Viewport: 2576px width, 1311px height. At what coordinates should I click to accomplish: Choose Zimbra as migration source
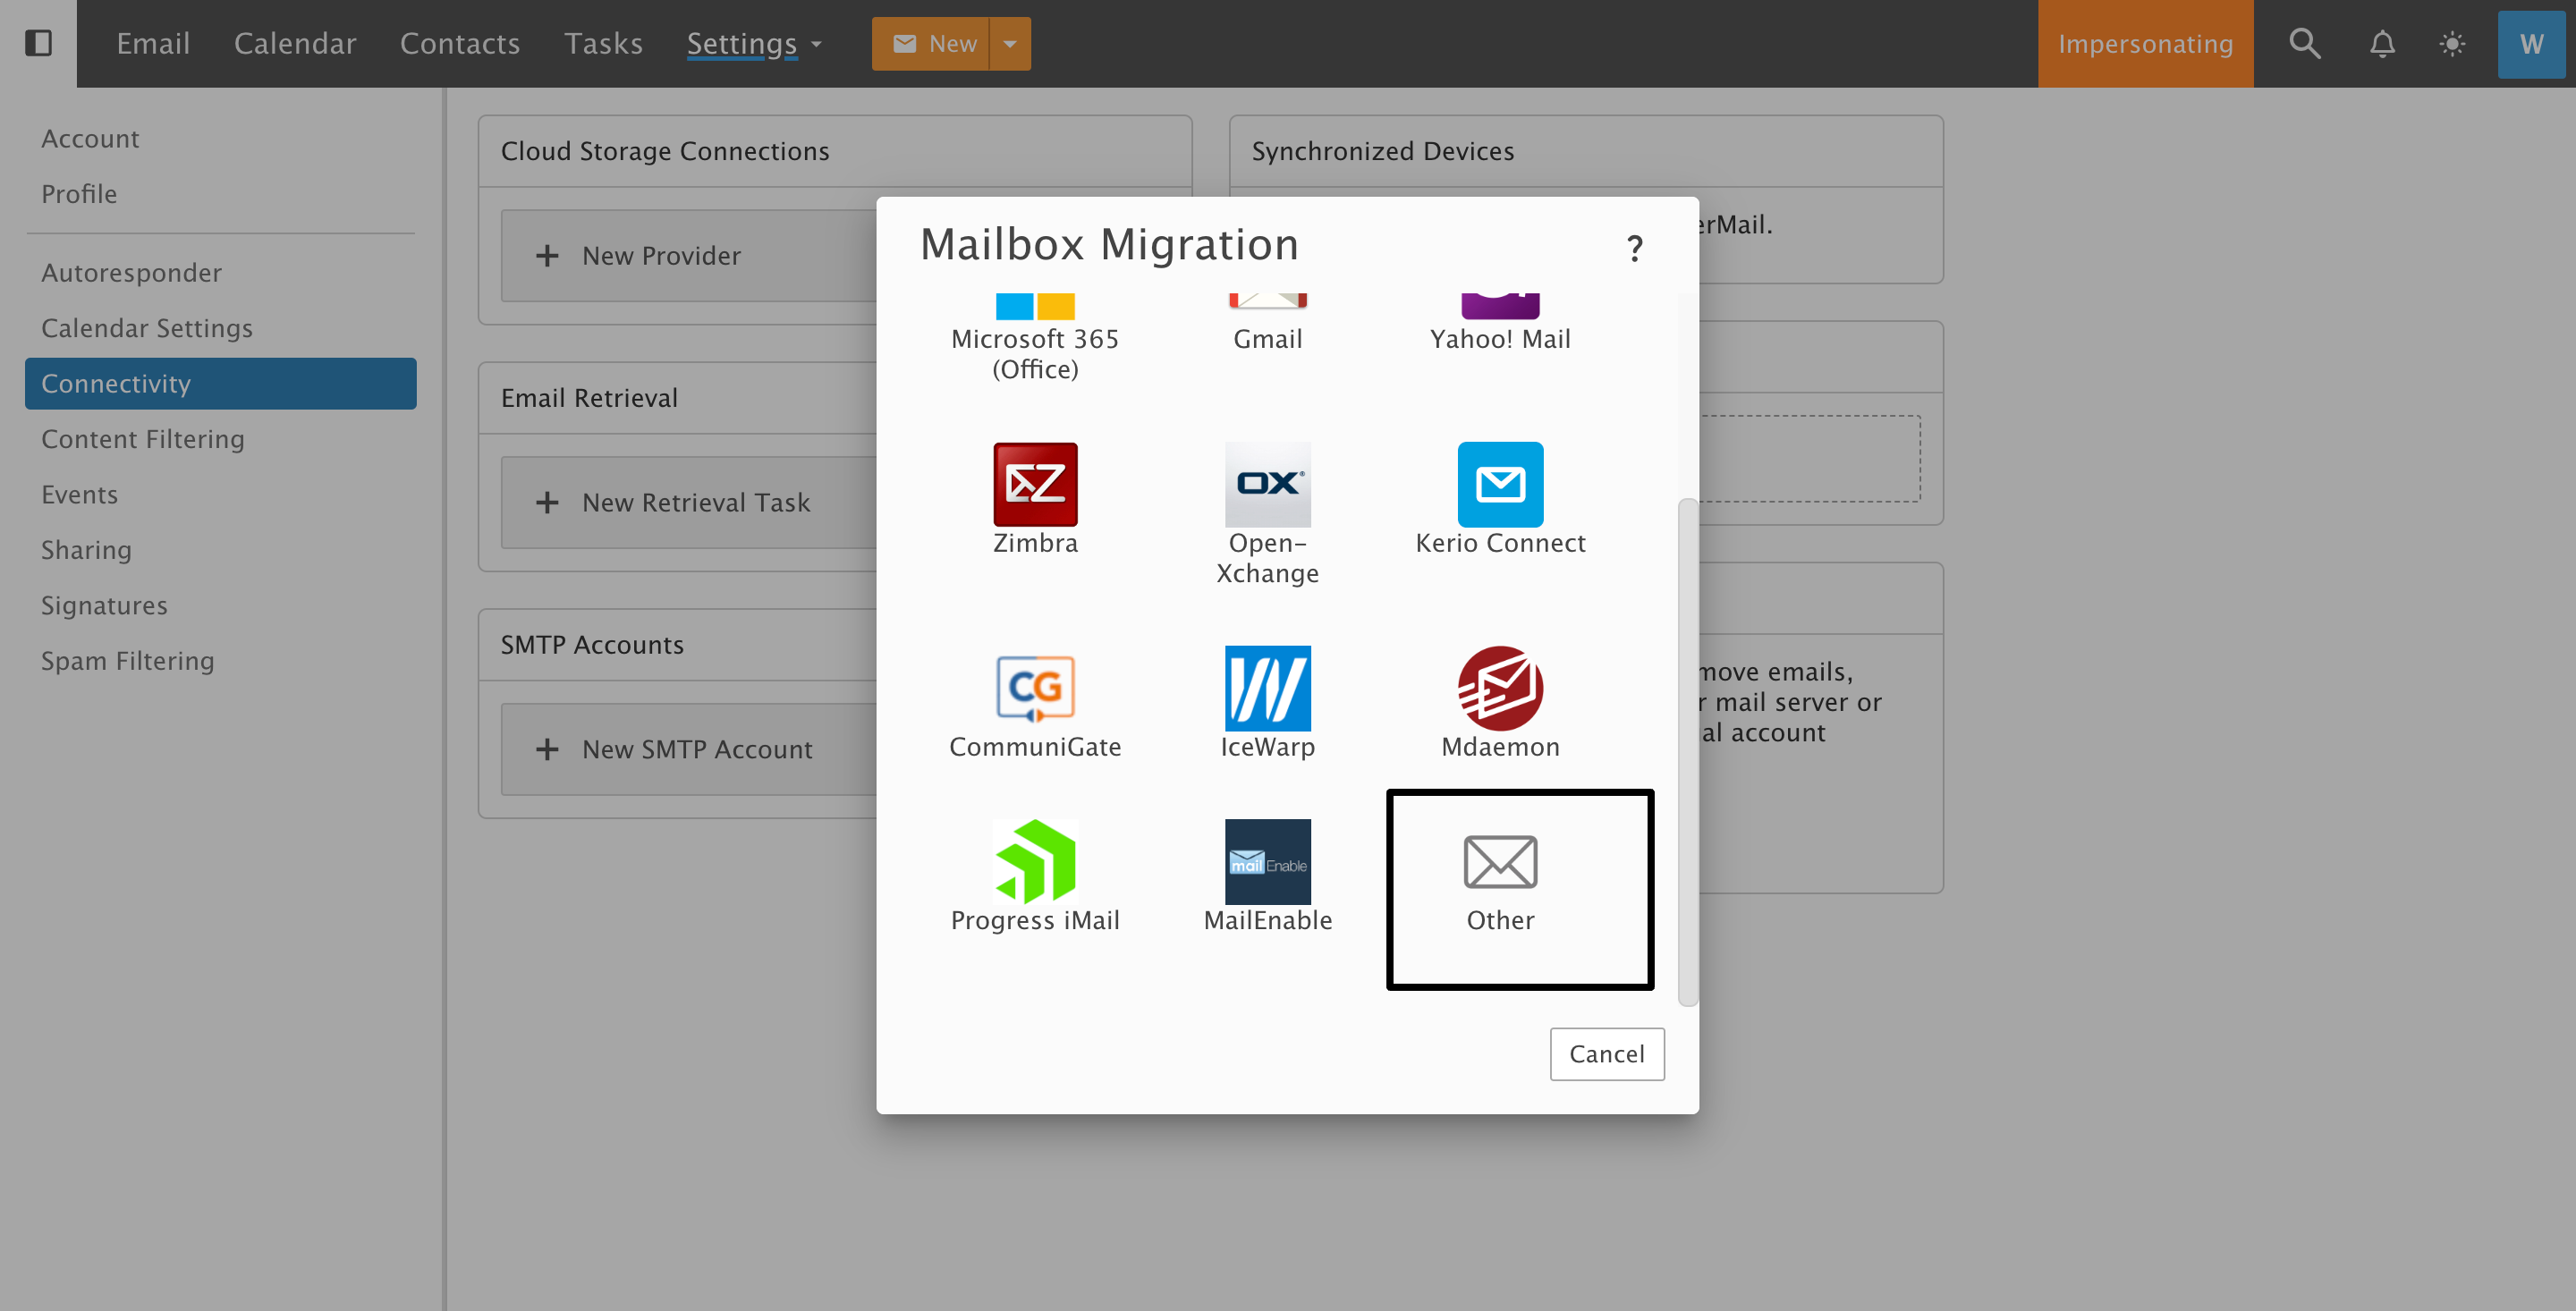click(x=1035, y=499)
